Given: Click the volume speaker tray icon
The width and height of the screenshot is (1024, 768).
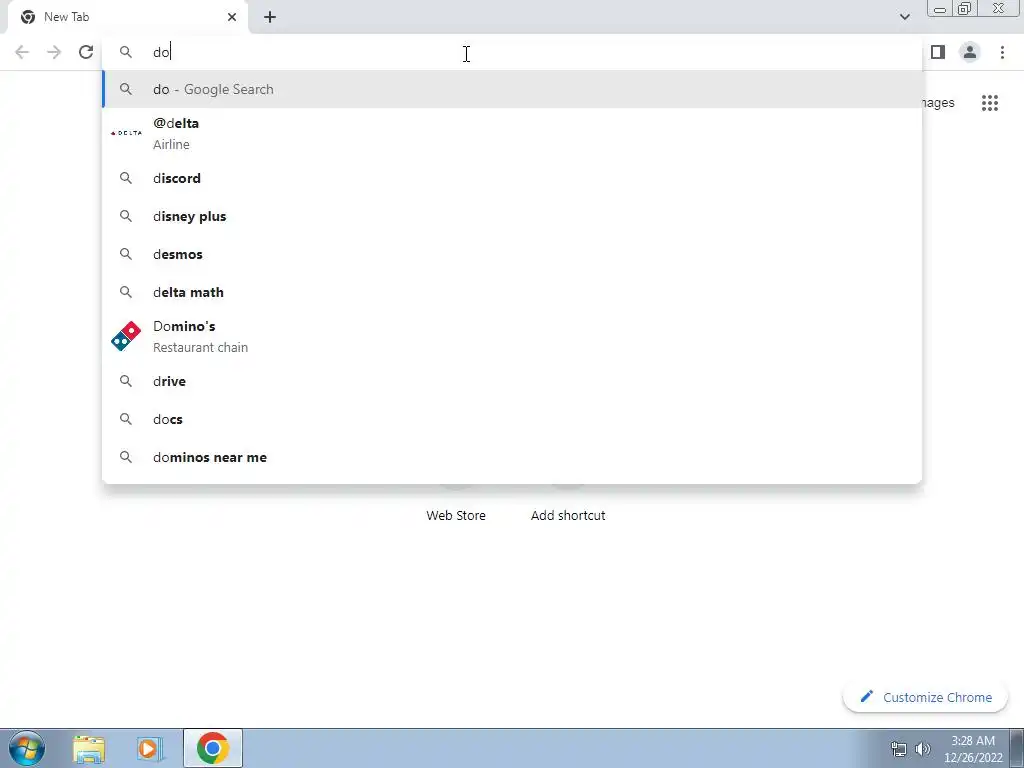Looking at the screenshot, I should 923,749.
